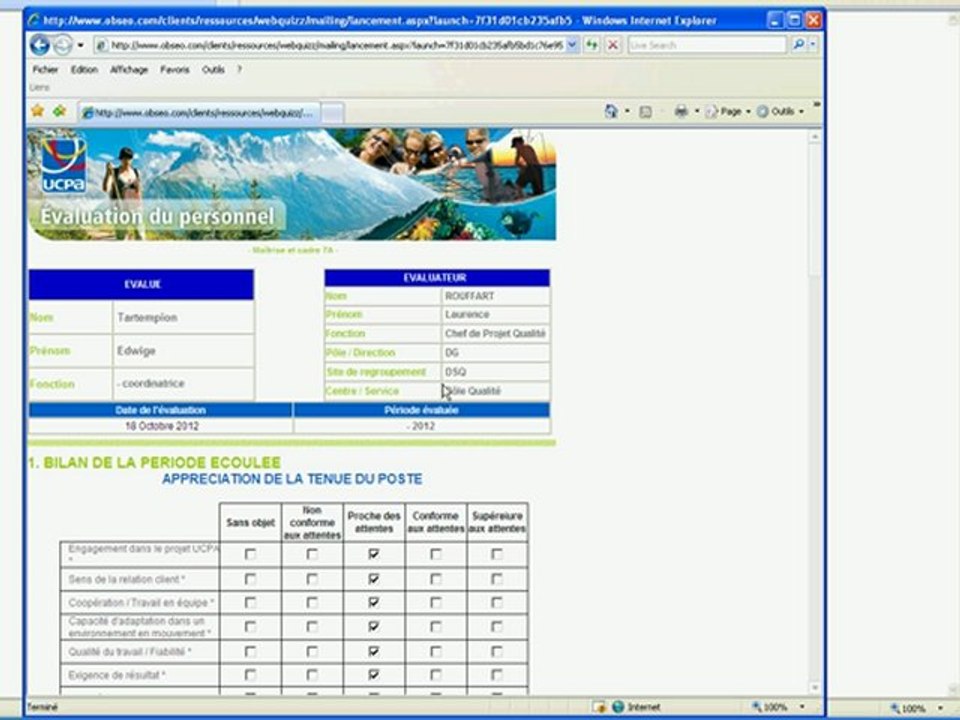Check Non conforme for Exigence de résultat

[312, 675]
